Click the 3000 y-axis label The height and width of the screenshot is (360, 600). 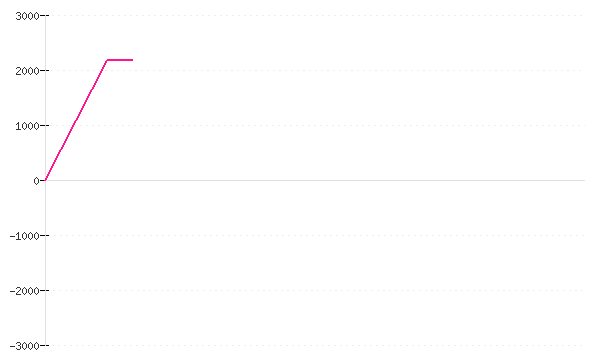click(27, 16)
